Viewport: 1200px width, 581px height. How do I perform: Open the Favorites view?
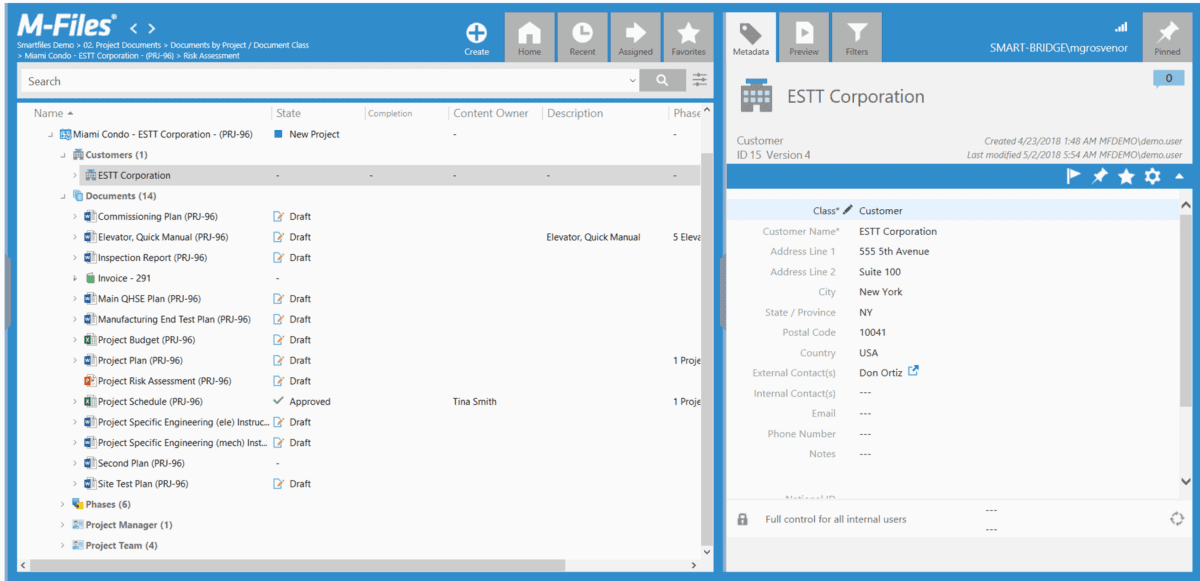click(686, 36)
